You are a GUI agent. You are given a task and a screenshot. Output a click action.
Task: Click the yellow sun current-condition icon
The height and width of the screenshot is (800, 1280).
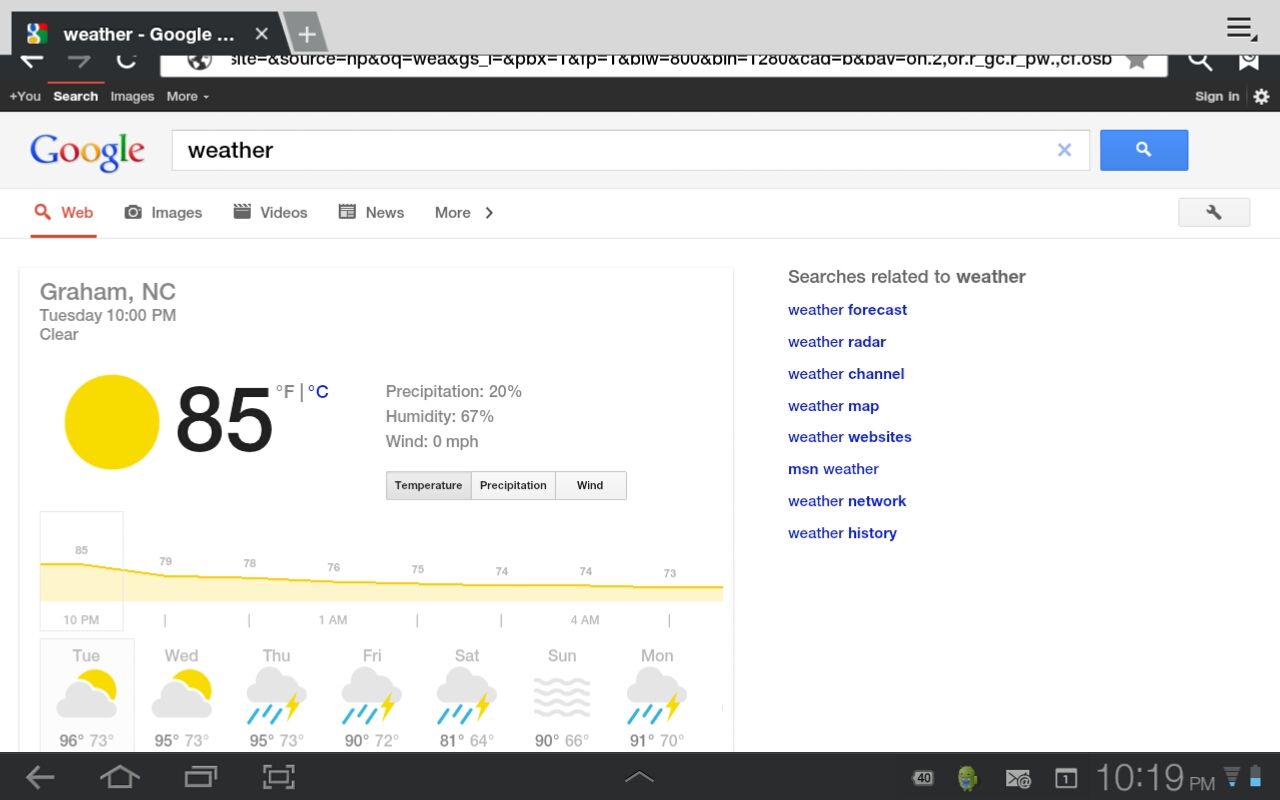[112, 422]
